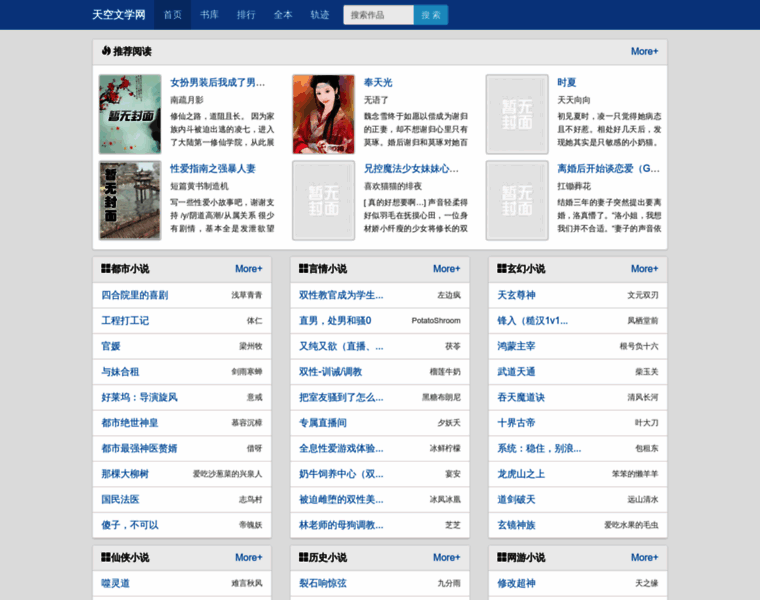Image resolution: width=760 pixels, height=600 pixels.
Task: Open the 天空文学网 site logo
Action: (118, 15)
